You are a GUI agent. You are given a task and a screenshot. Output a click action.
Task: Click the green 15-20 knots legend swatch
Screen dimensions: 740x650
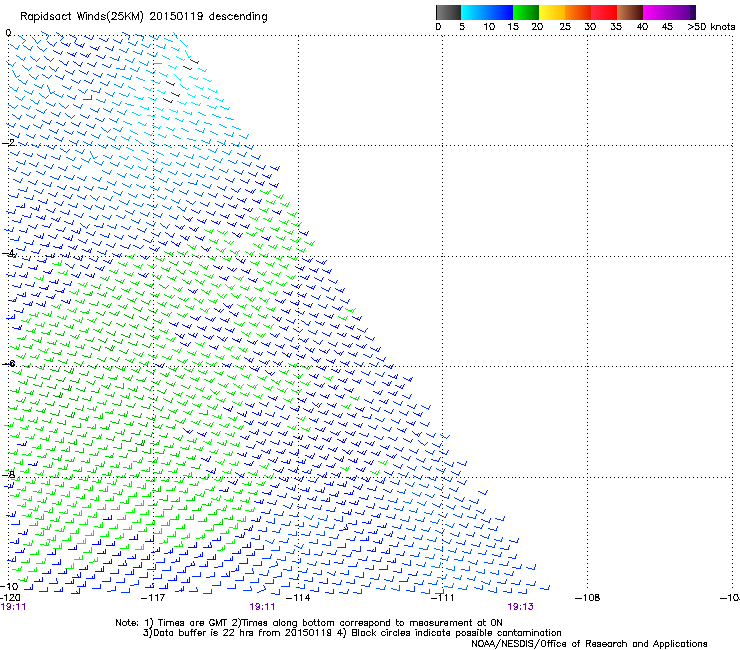coord(526,12)
